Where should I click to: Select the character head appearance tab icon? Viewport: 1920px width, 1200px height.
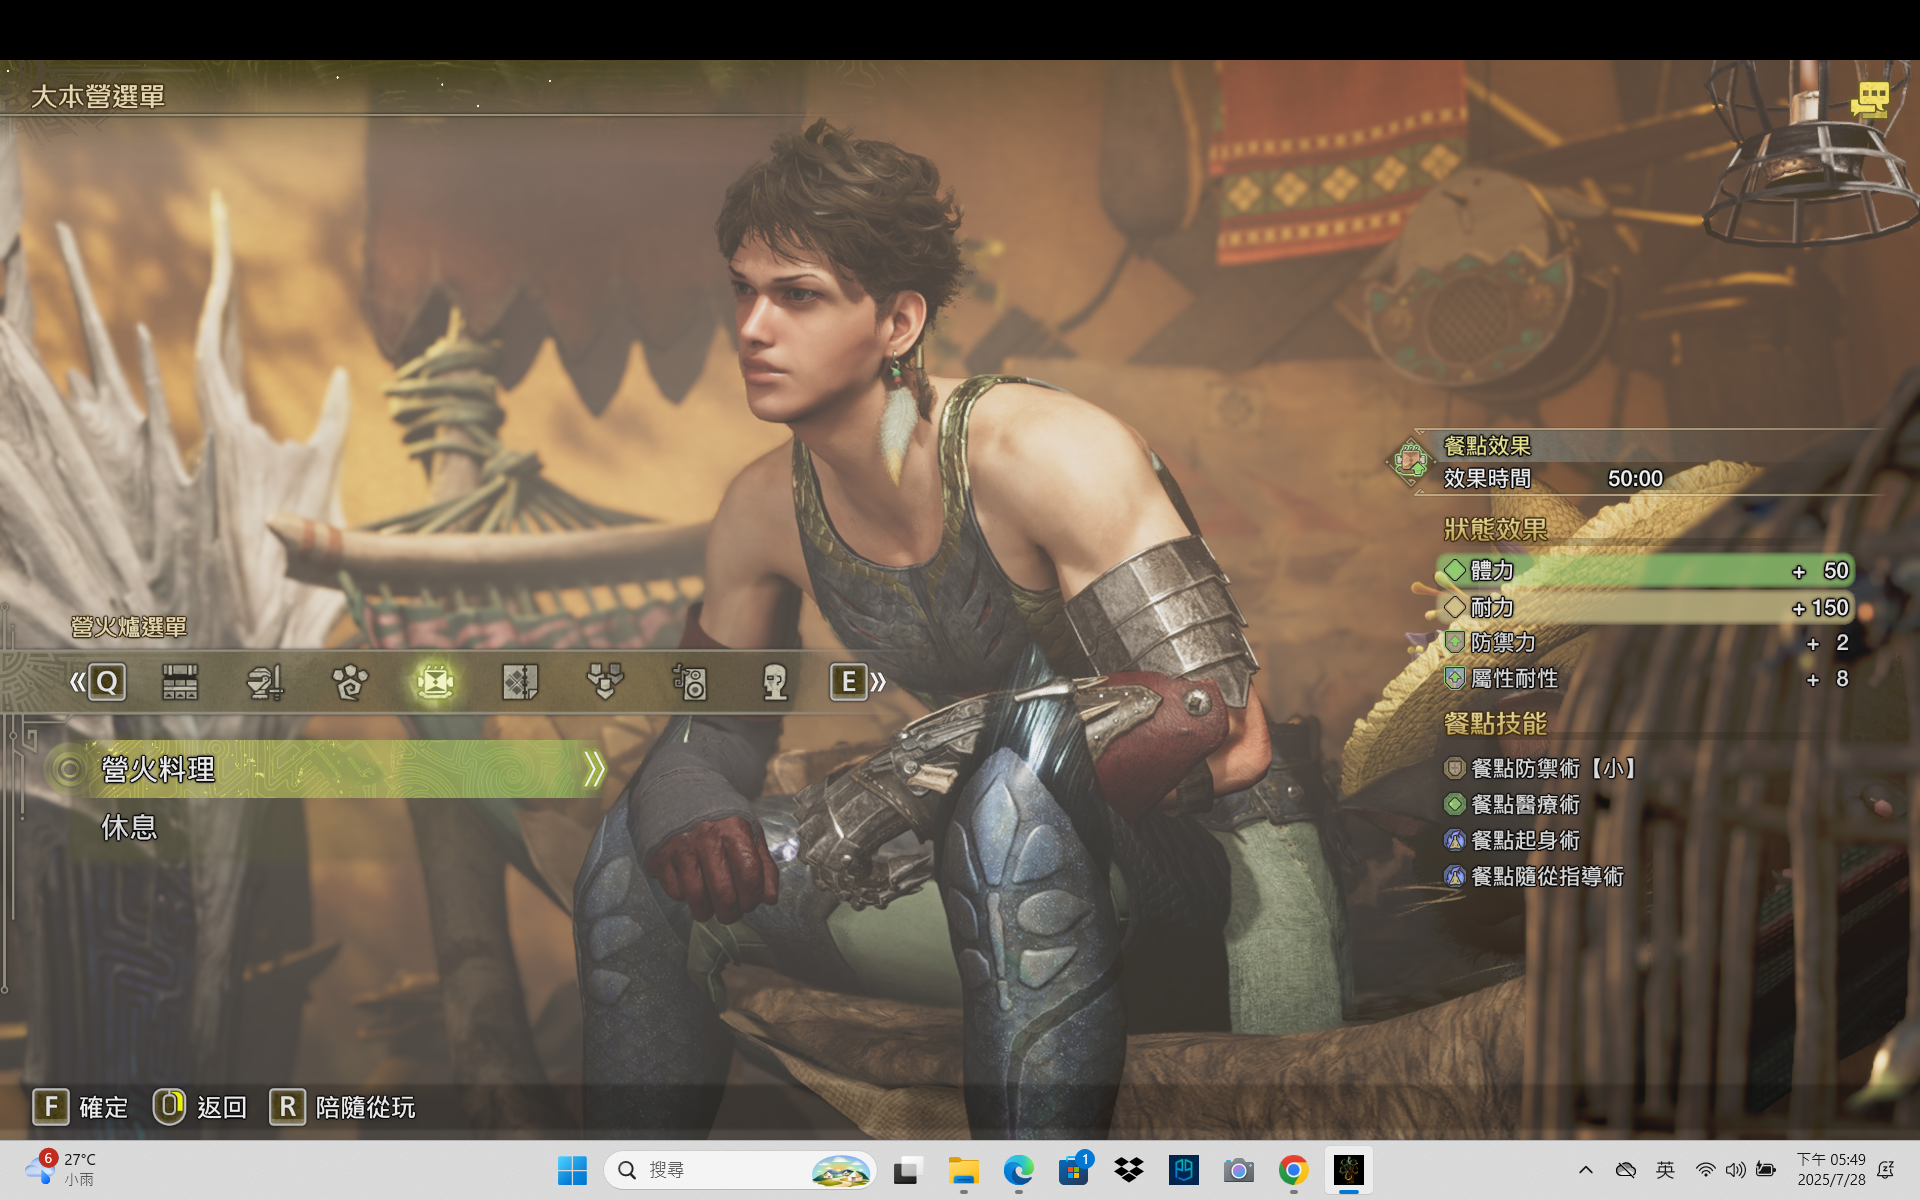[x=775, y=682]
